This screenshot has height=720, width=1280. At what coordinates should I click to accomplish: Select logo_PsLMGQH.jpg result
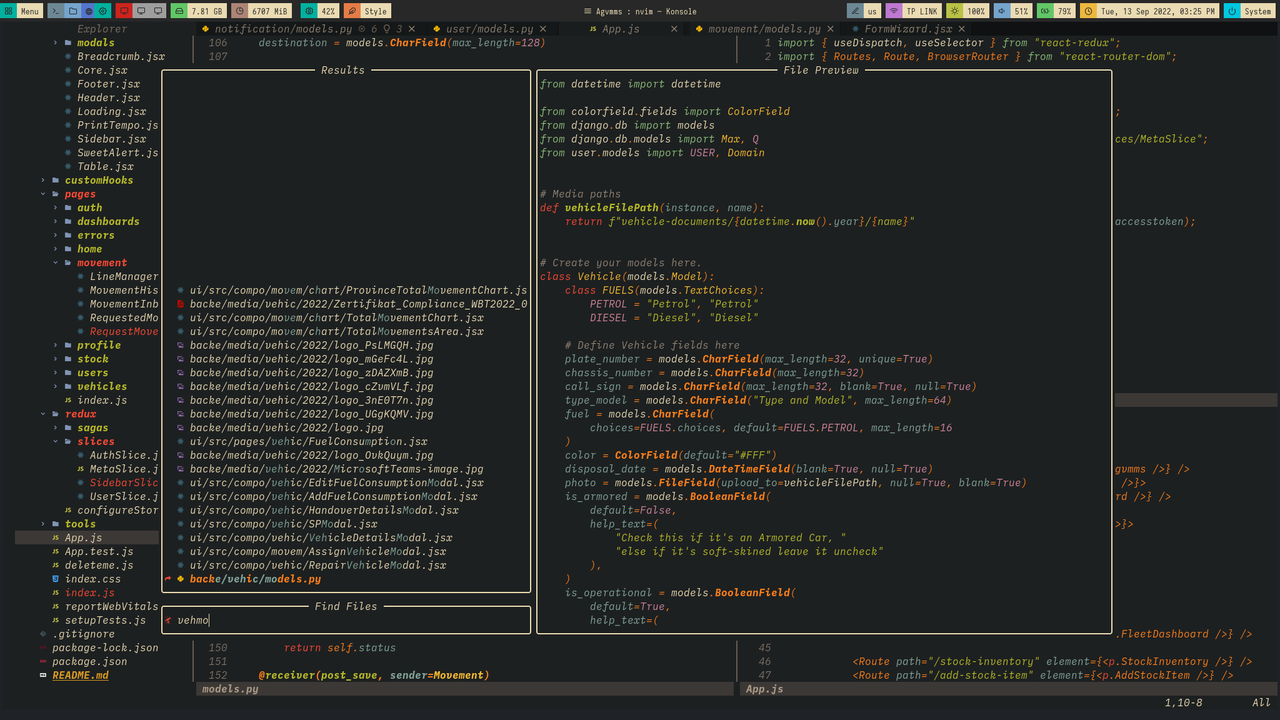311,345
